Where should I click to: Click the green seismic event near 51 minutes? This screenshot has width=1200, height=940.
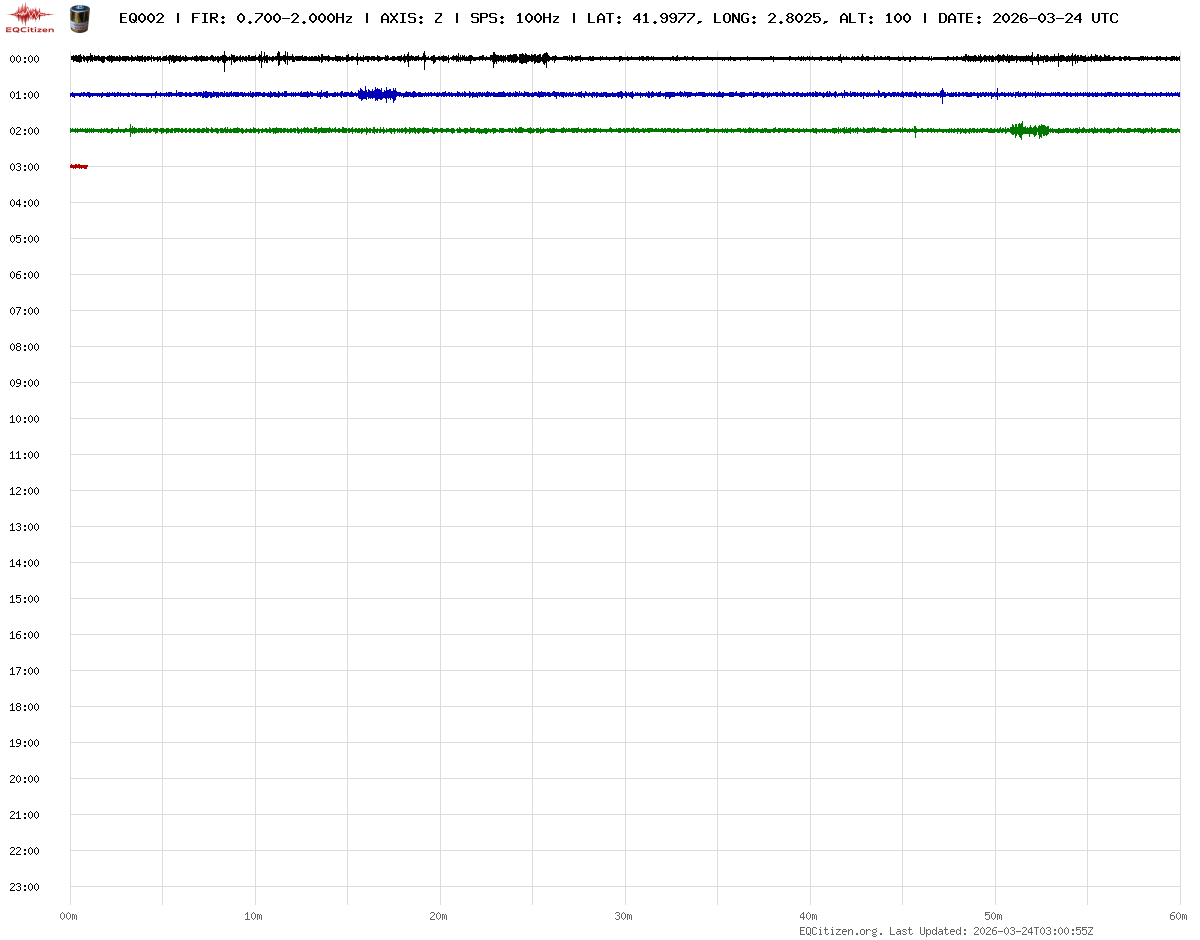pos(1029,130)
